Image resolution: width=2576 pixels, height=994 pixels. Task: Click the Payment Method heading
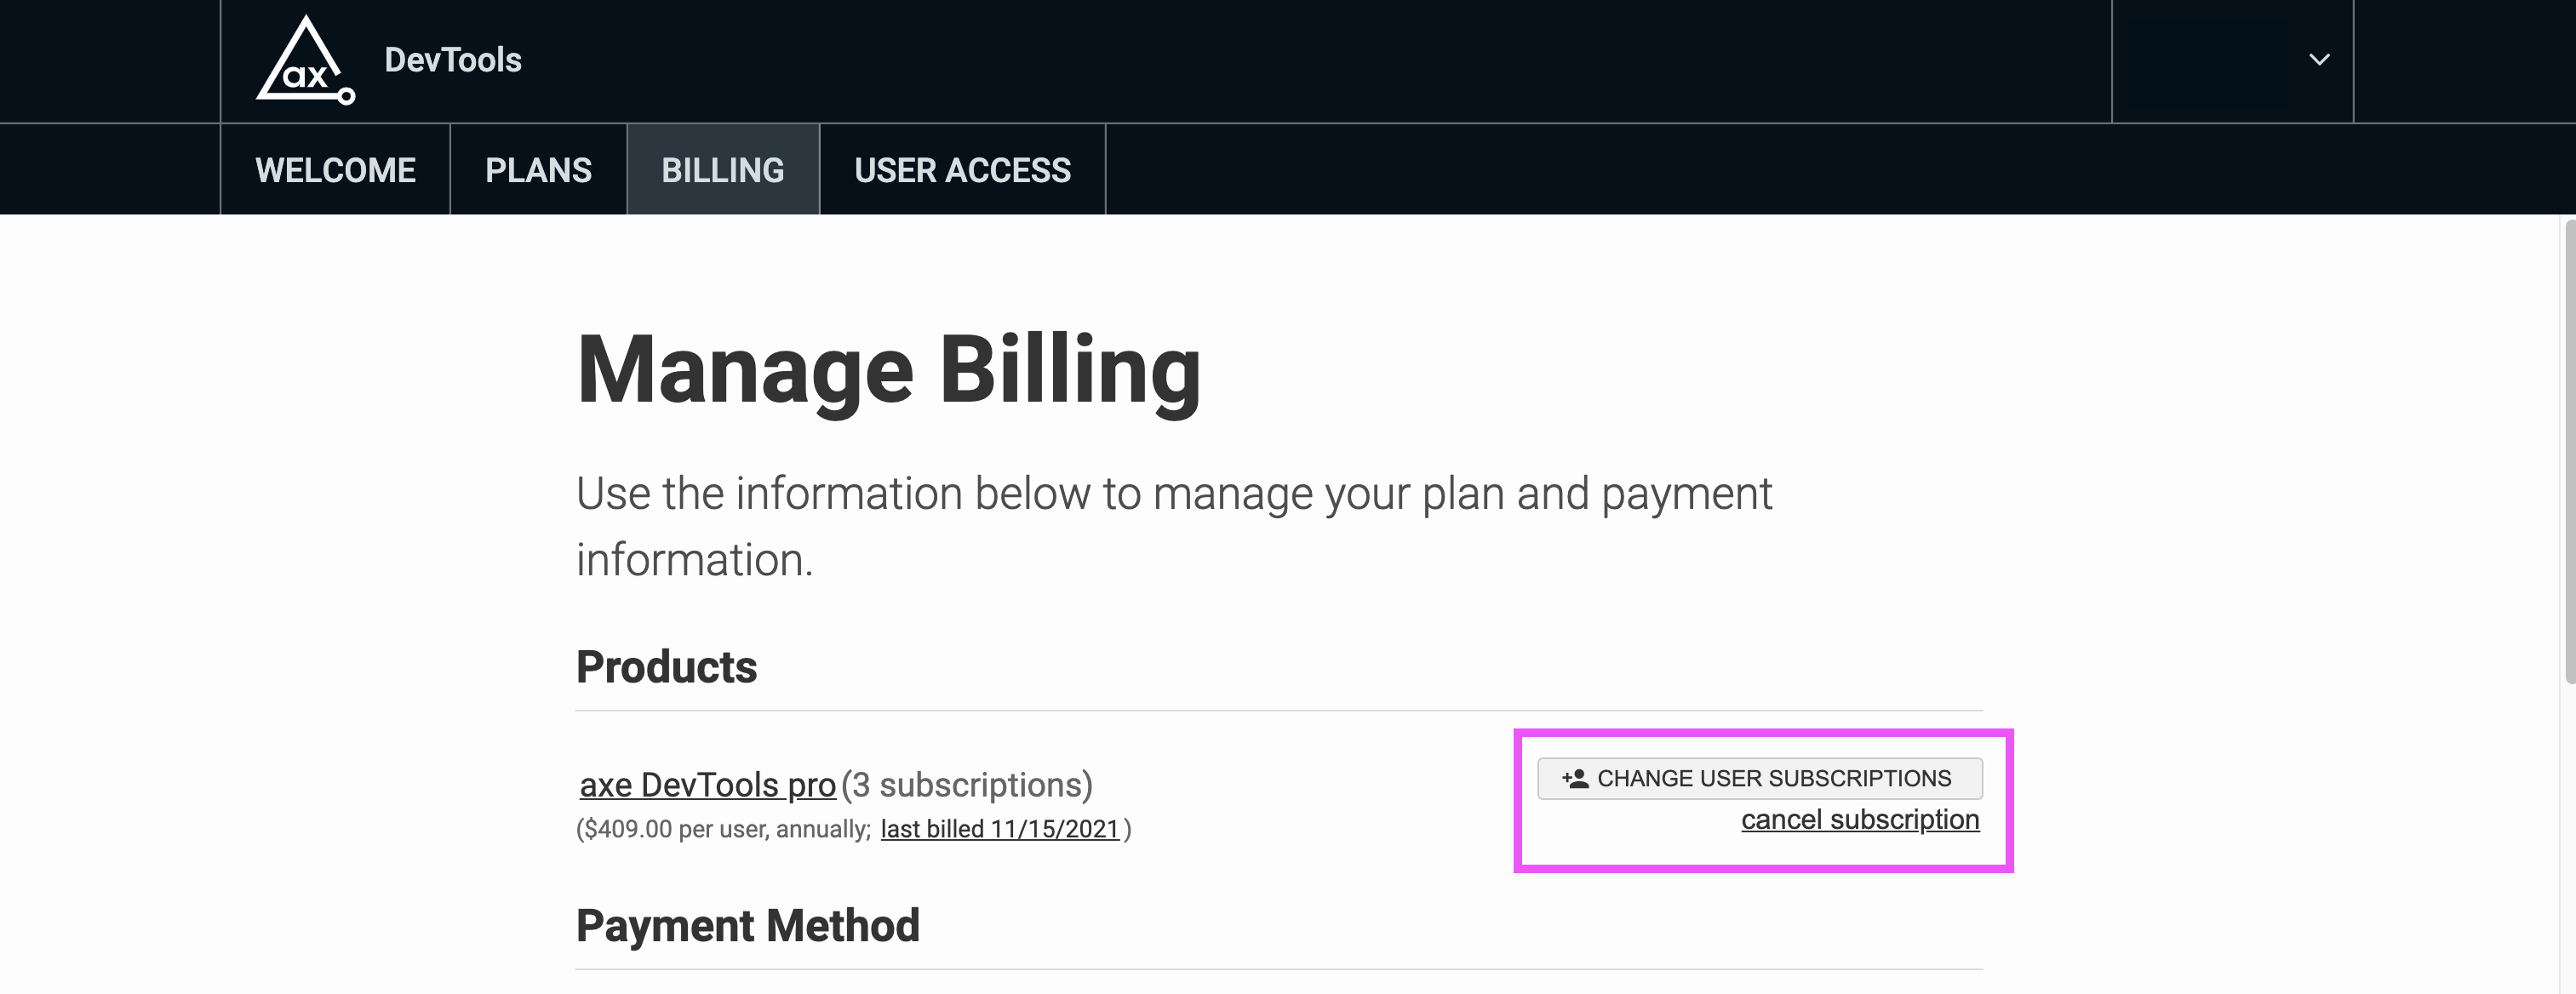[x=746, y=924]
